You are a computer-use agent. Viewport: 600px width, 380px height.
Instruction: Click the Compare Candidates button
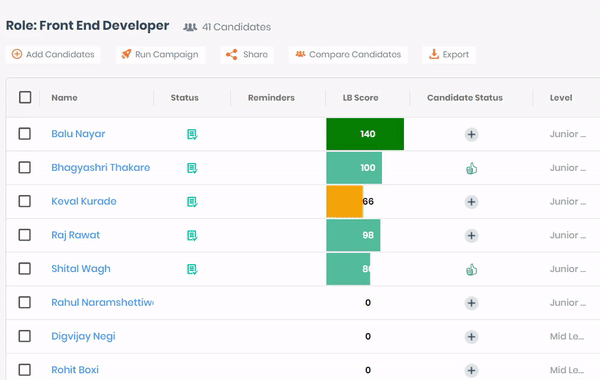coord(348,54)
